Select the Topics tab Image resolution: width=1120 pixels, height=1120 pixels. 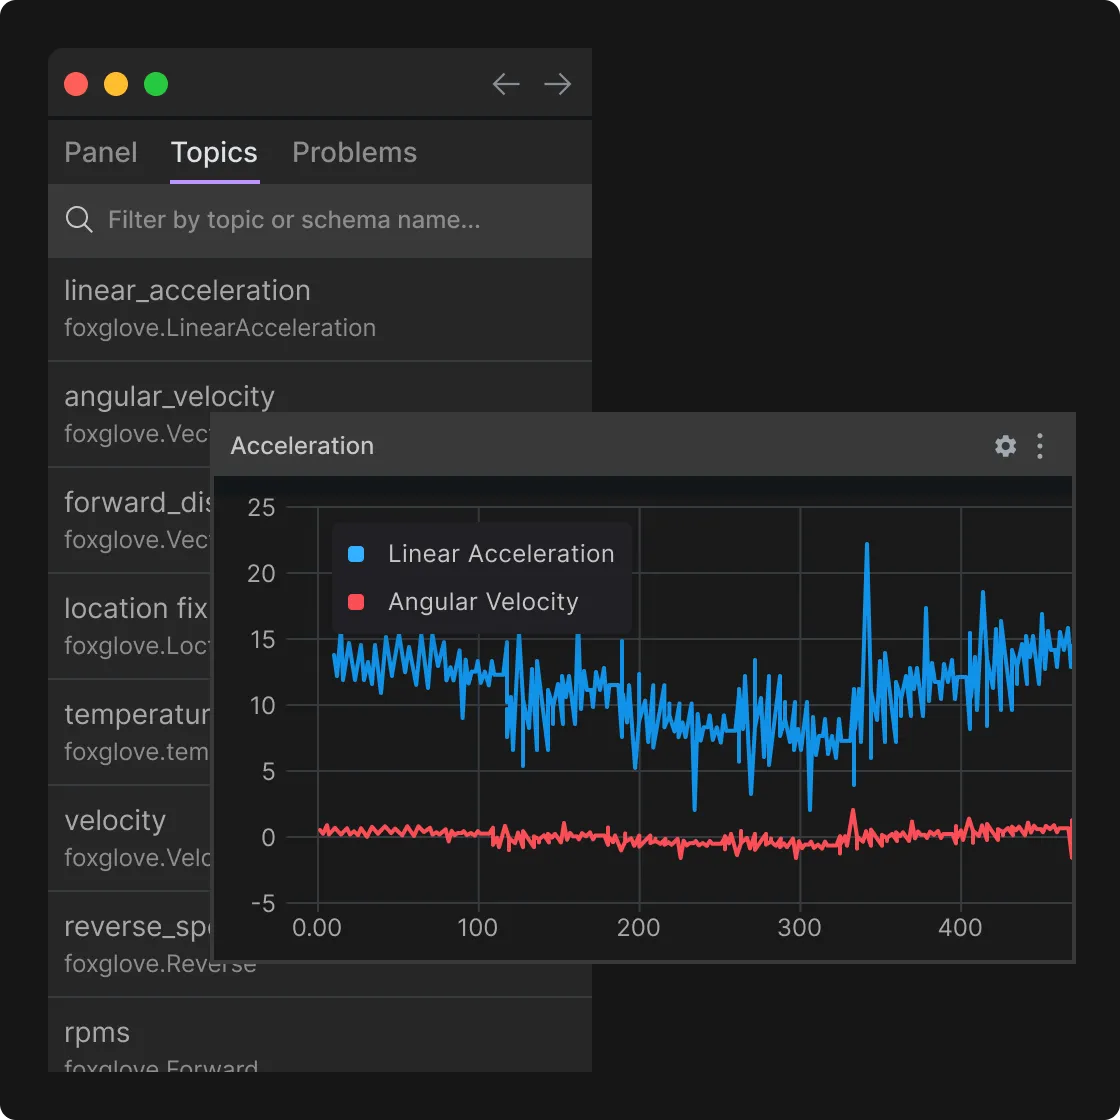[214, 152]
